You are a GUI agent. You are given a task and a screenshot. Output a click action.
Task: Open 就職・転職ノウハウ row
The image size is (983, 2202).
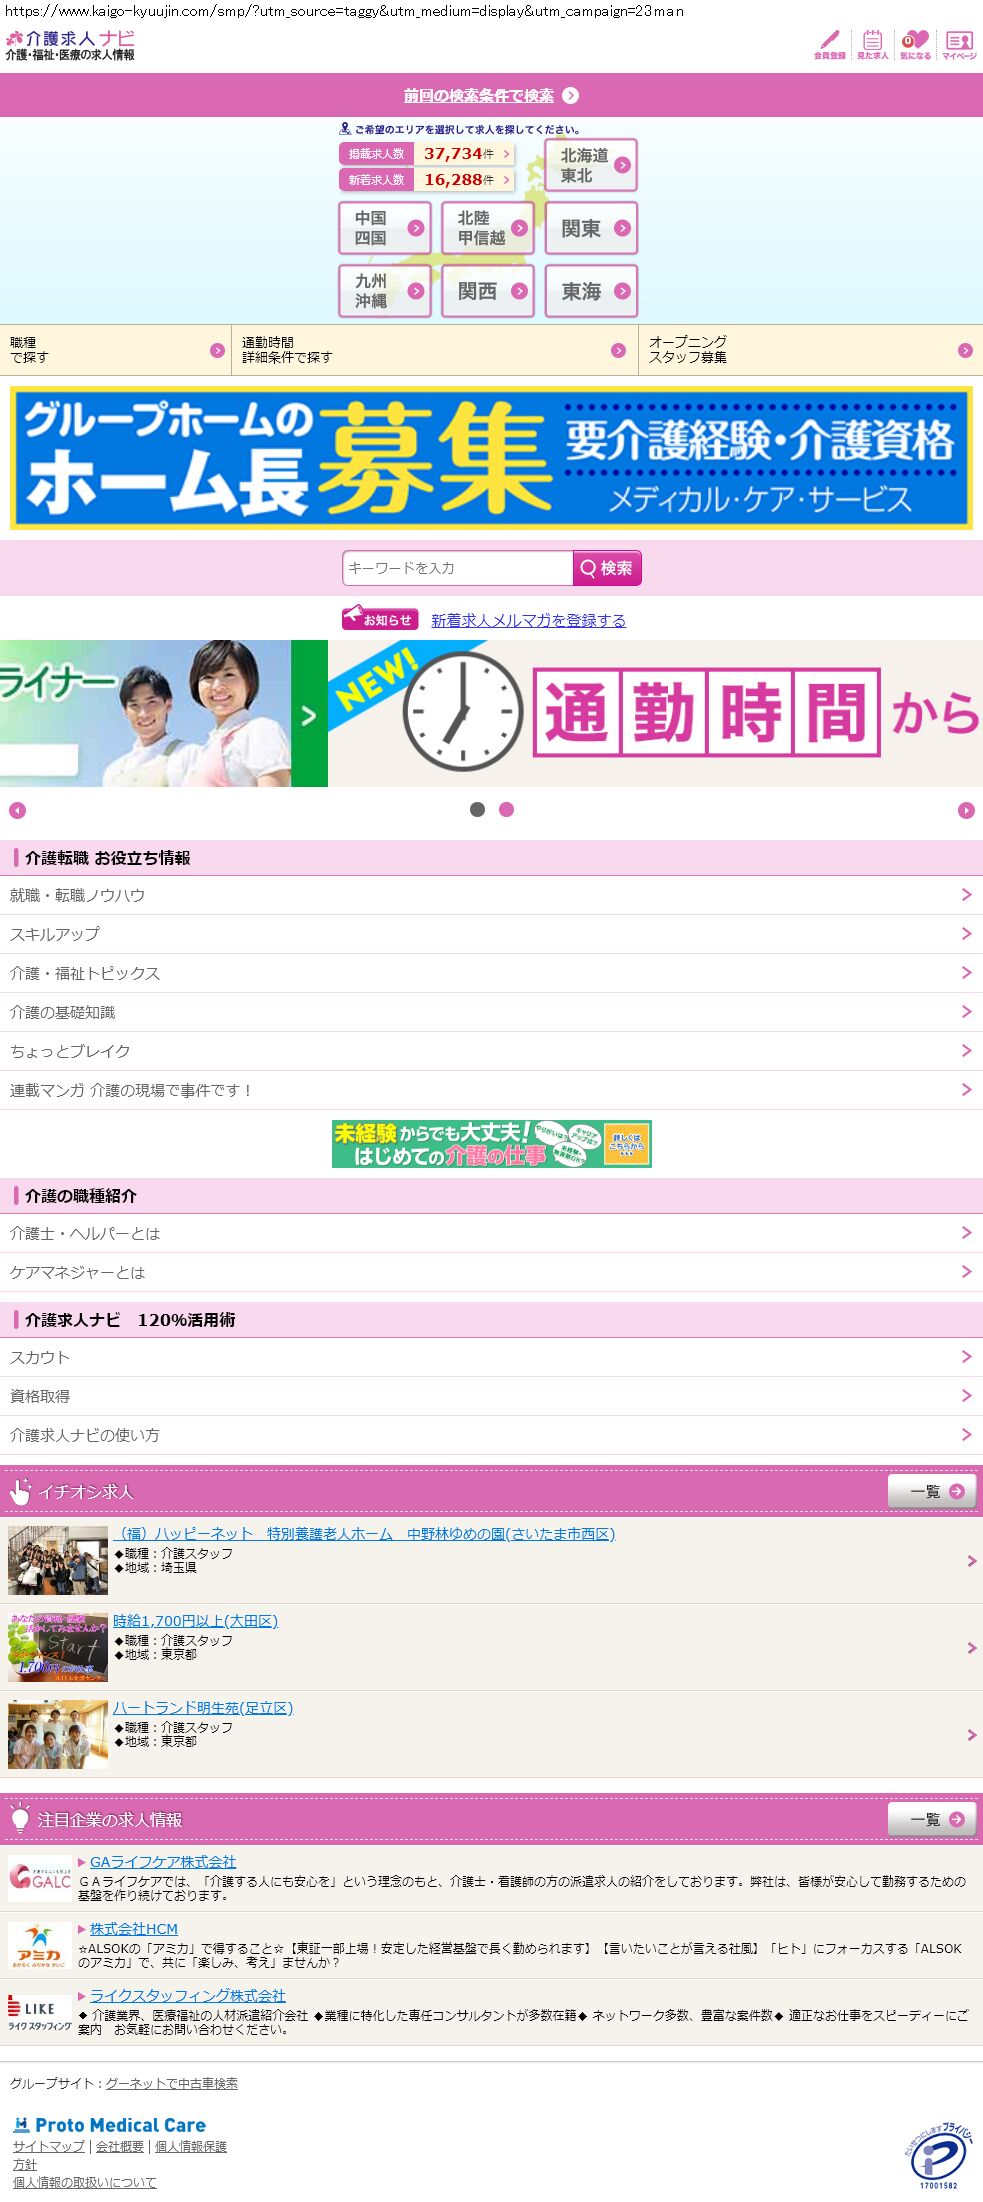pos(491,895)
